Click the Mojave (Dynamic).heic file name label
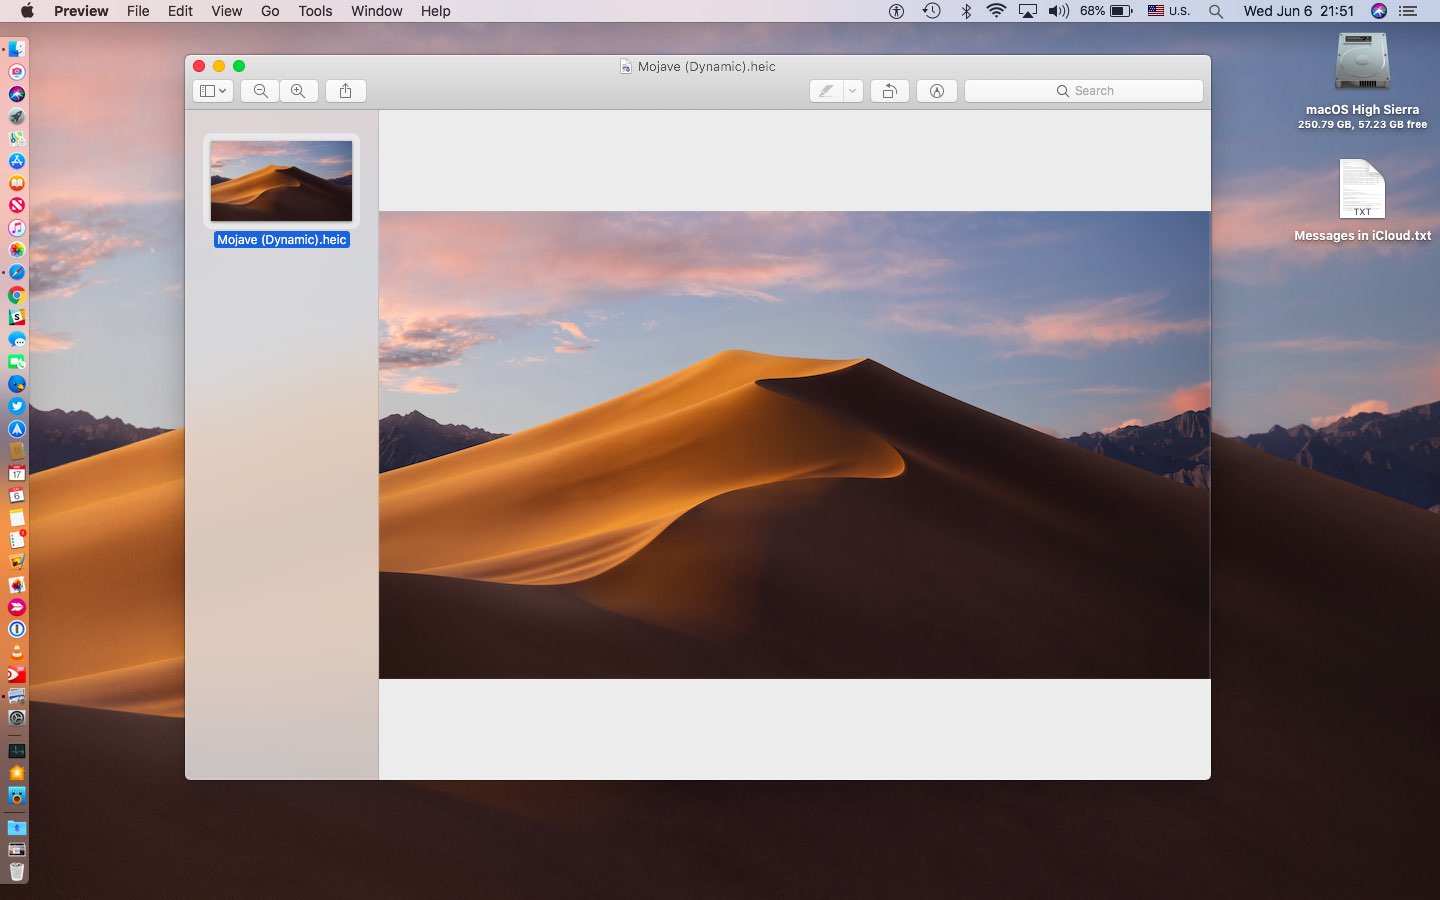 point(282,240)
